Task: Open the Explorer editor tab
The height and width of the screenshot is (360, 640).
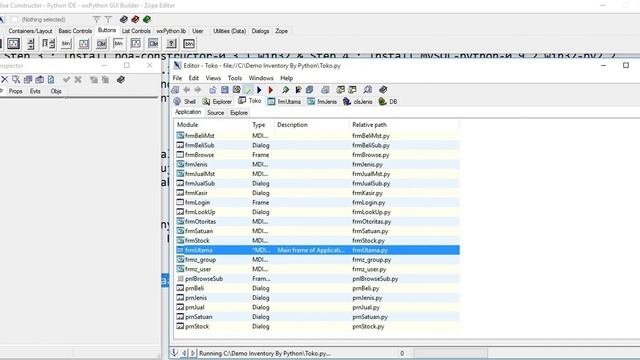Action: point(217,102)
